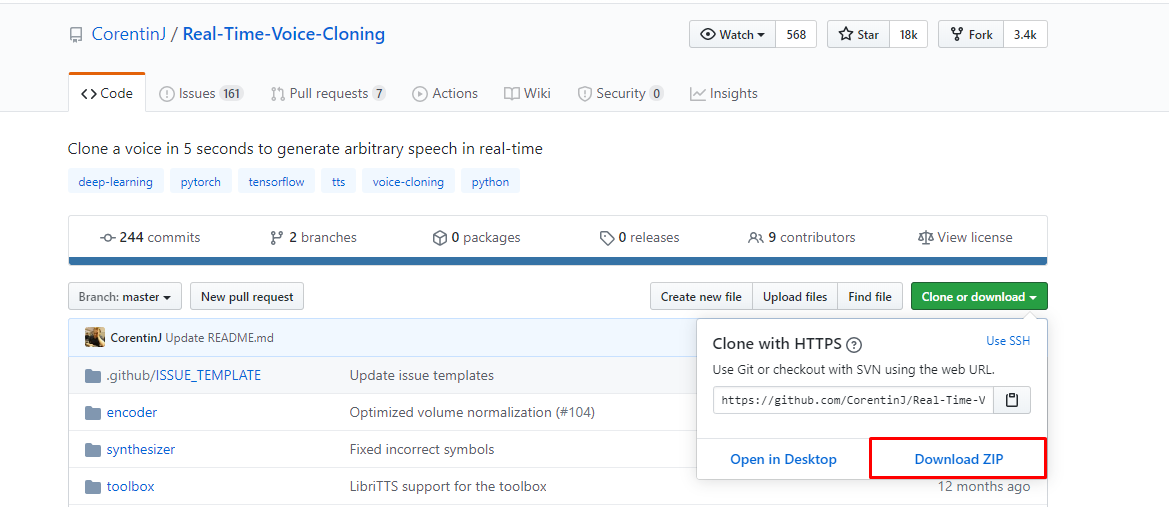Image resolution: width=1169 pixels, height=507 pixels.
Task: Click Open in Desktop
Action: 783,459
